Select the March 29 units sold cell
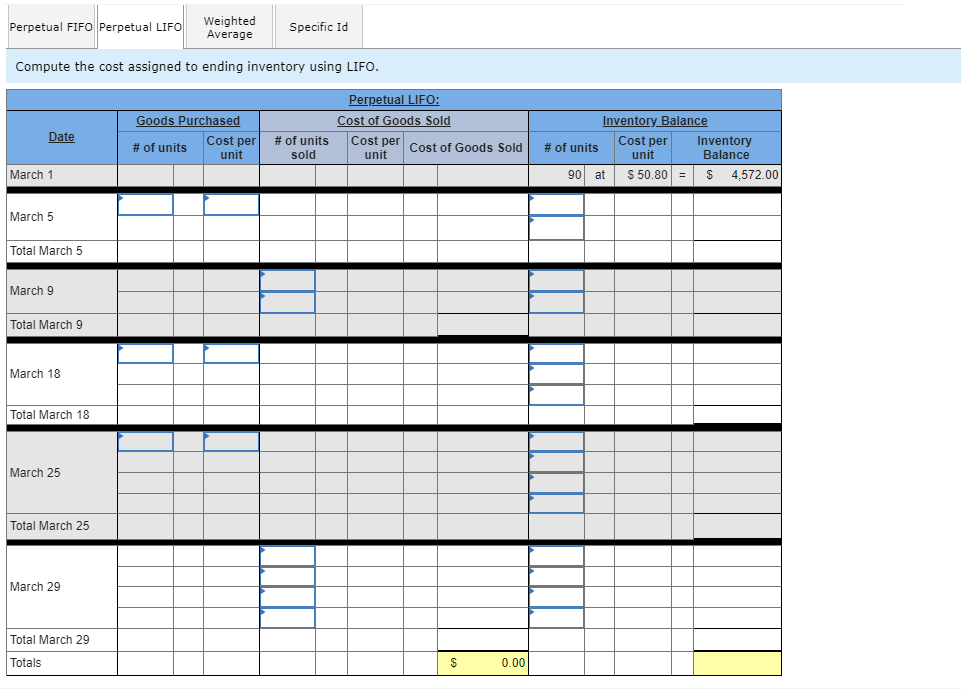The height and width of the screenshot is (689, 961). [x=287, y=555]
